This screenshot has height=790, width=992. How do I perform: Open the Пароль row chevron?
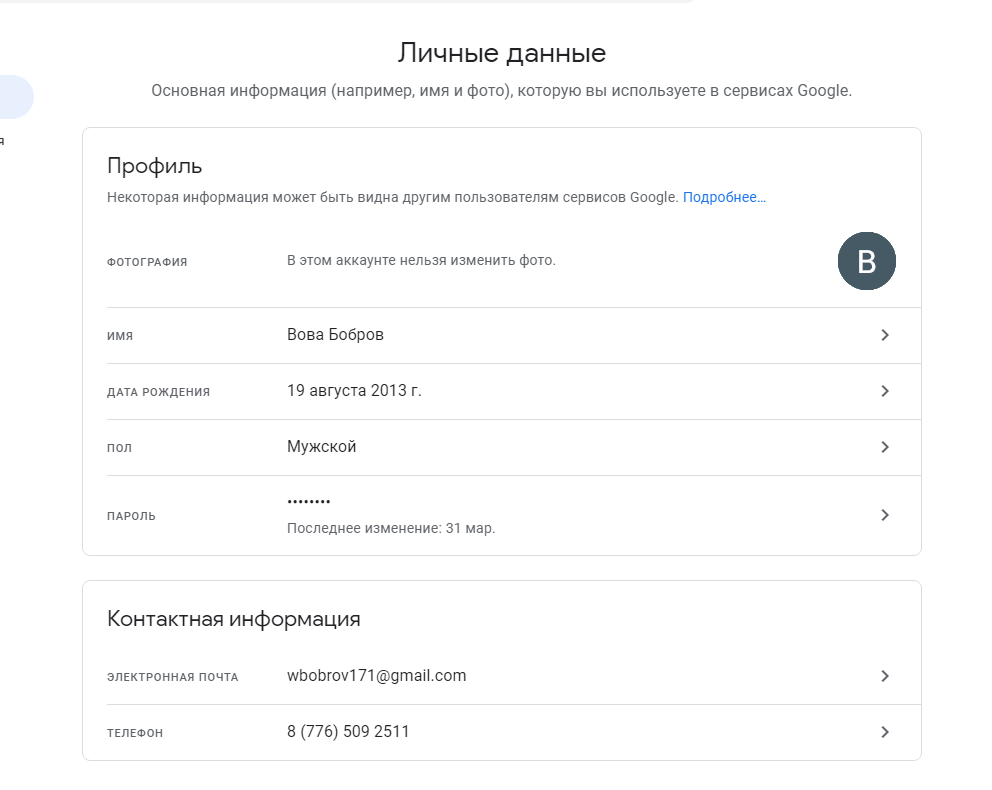pyautogui.click(x=885, y=515)
